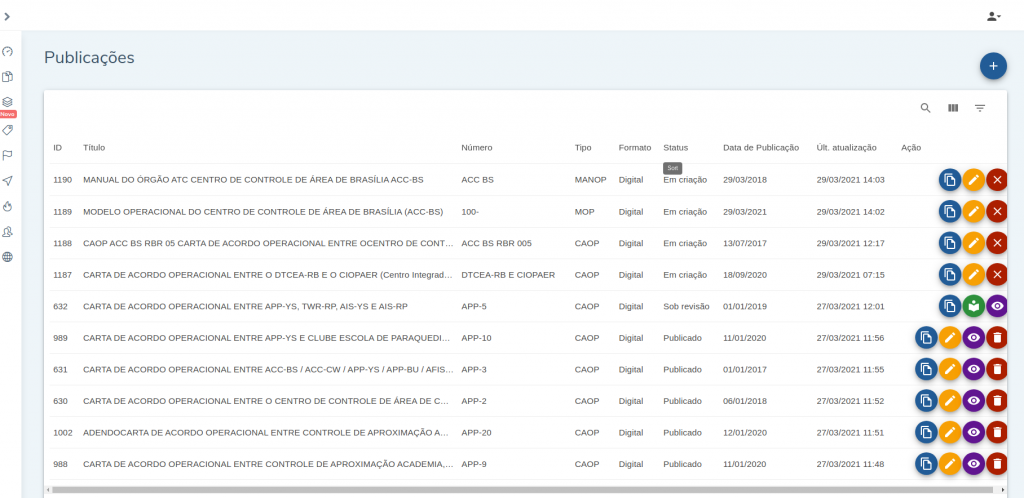Copy publication 632 with duplicate icon

[x=950, y=306]
